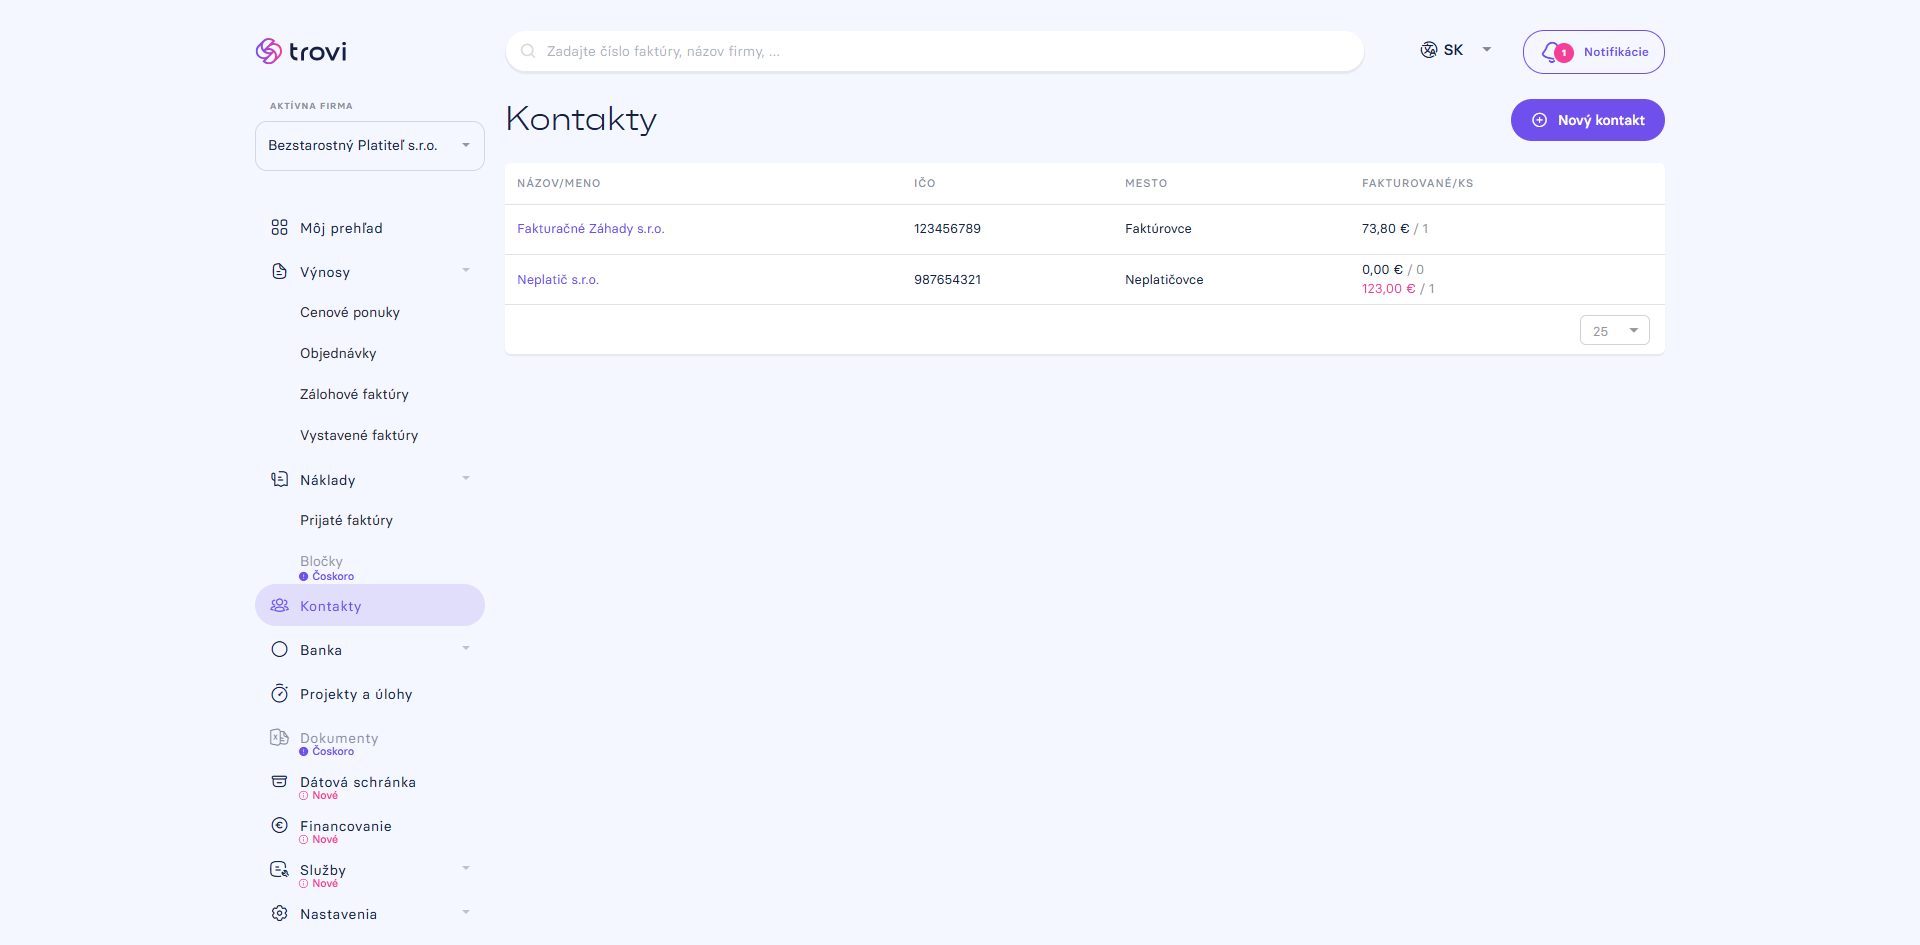Open contact Neplatič s.r.o.

pyautogui.click(x=558, y=280)
